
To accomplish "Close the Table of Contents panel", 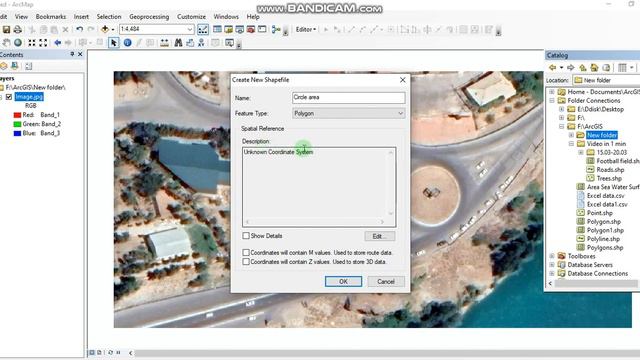I will point(80,54).
